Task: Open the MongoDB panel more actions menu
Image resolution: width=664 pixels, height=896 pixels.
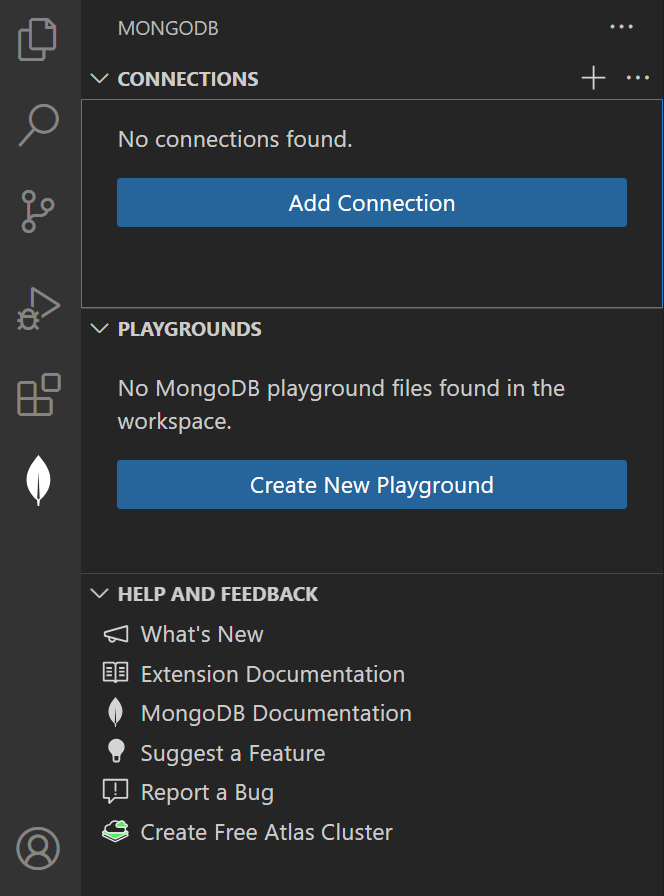Action: [621, 27]
